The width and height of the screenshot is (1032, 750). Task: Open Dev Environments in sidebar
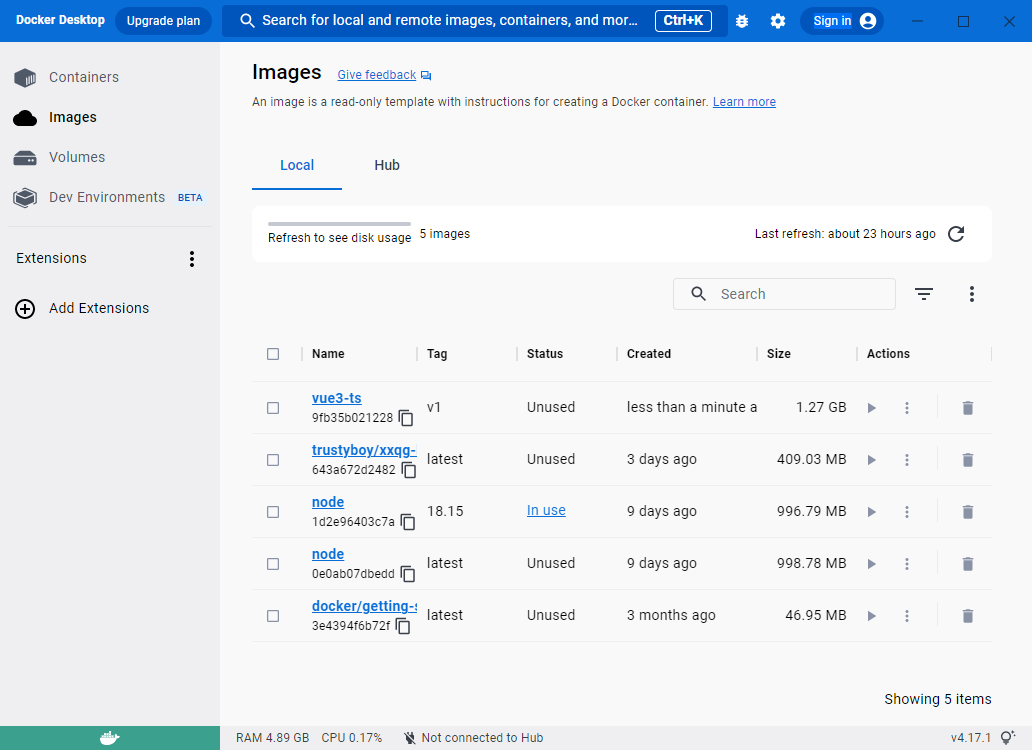[107, 197]
